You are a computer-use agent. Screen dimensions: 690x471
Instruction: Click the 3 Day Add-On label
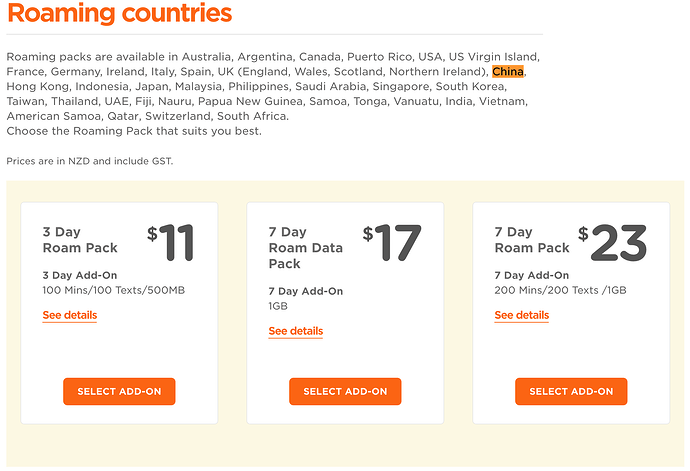coord(80,275)
